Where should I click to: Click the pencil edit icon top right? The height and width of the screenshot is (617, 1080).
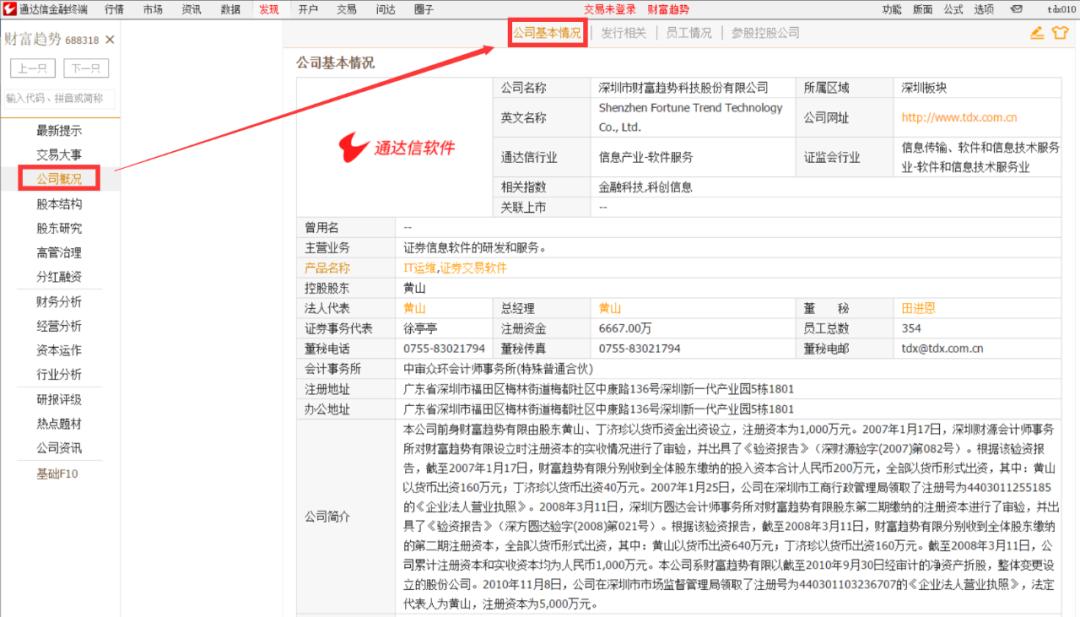[1037, 32]
